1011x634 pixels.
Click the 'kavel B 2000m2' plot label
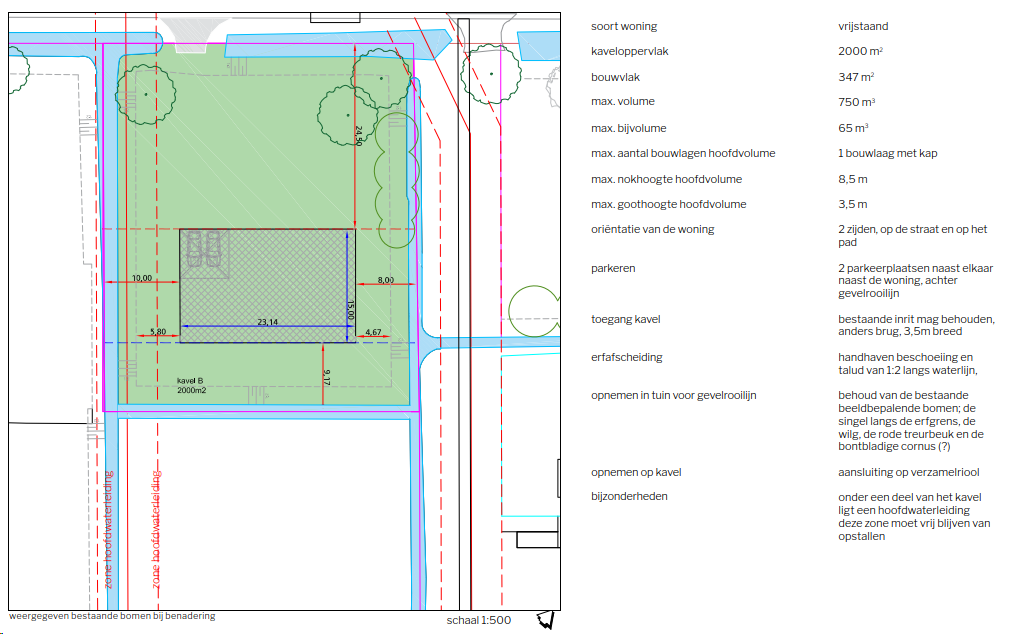pyautogui.click(x=191, y=386)
